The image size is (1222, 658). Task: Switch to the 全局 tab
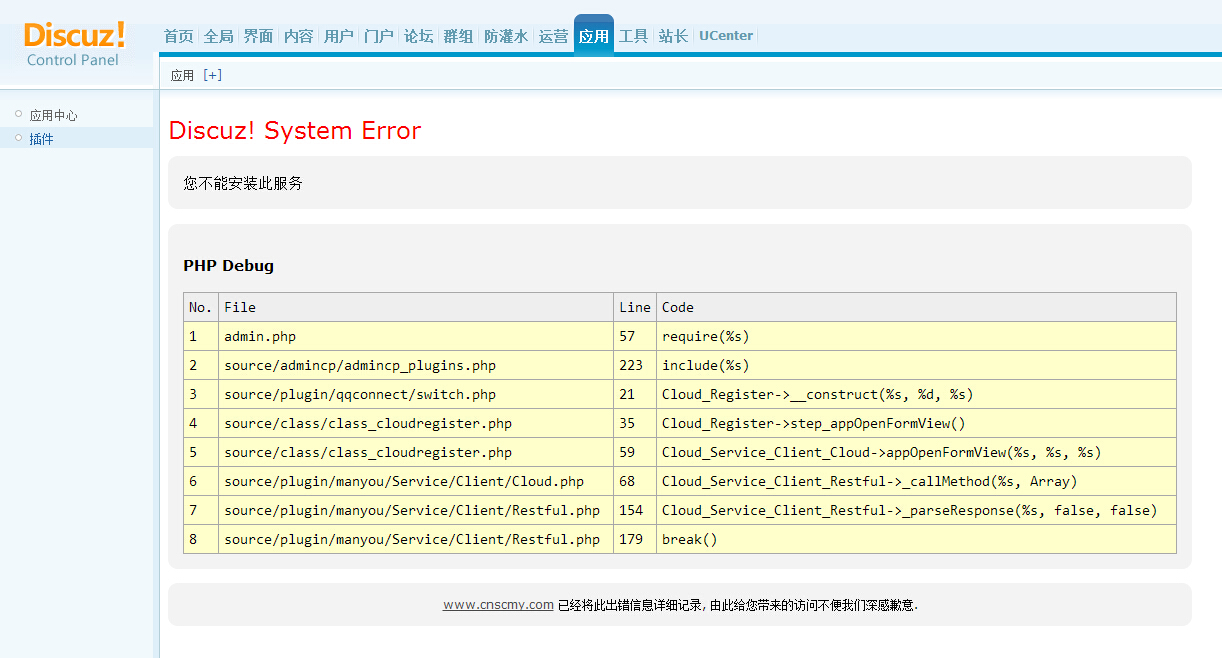click(218, 36)
